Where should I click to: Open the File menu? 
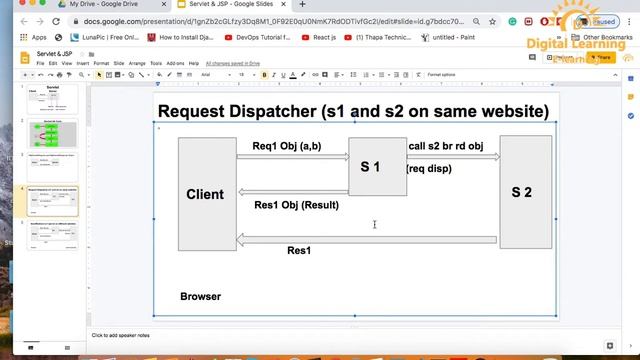(40, 64)
